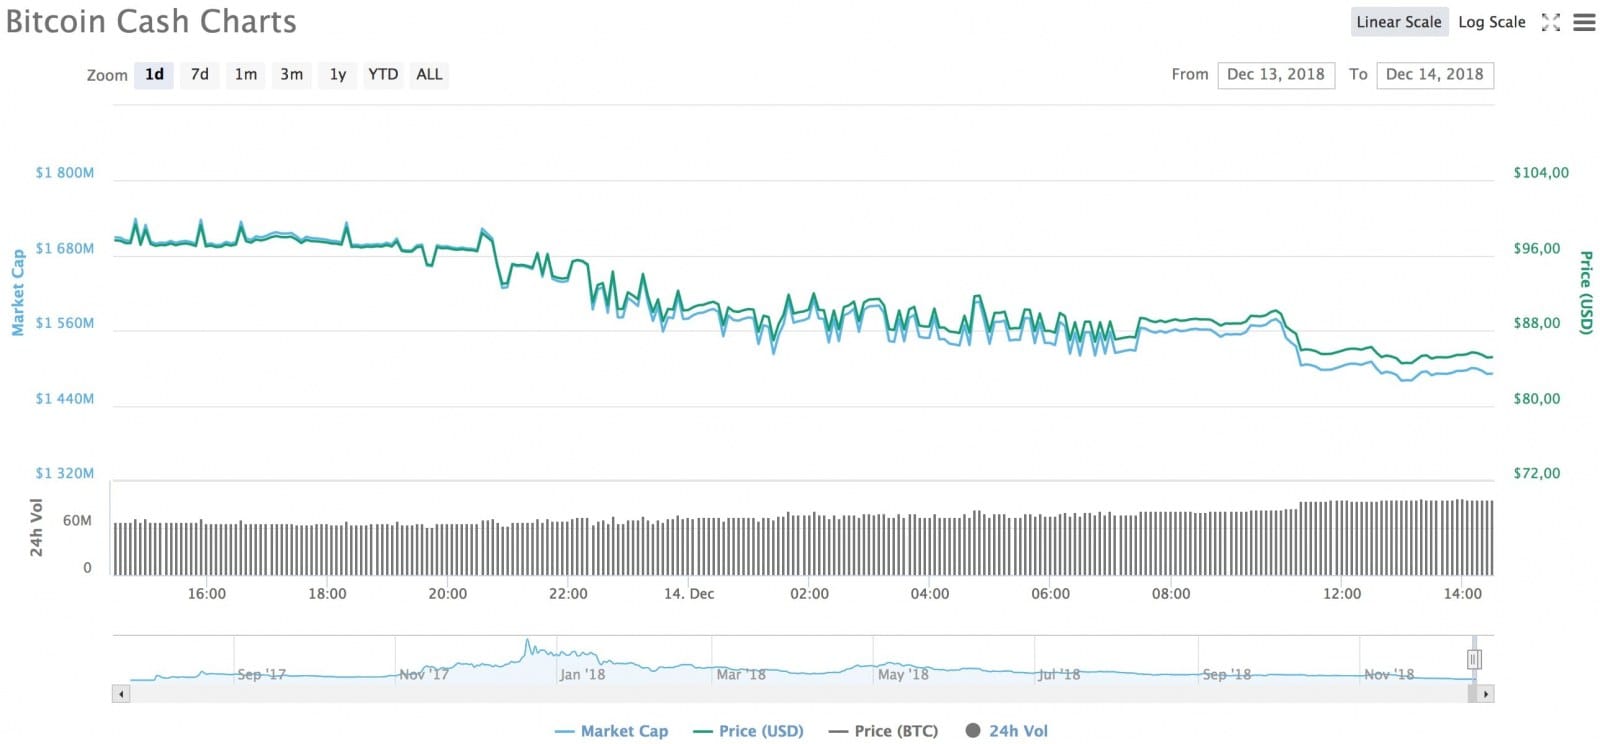Click the 12:00 time axis label
Image resolution: width=1600 pixels, height=744 pixels.
[1342, 594]
